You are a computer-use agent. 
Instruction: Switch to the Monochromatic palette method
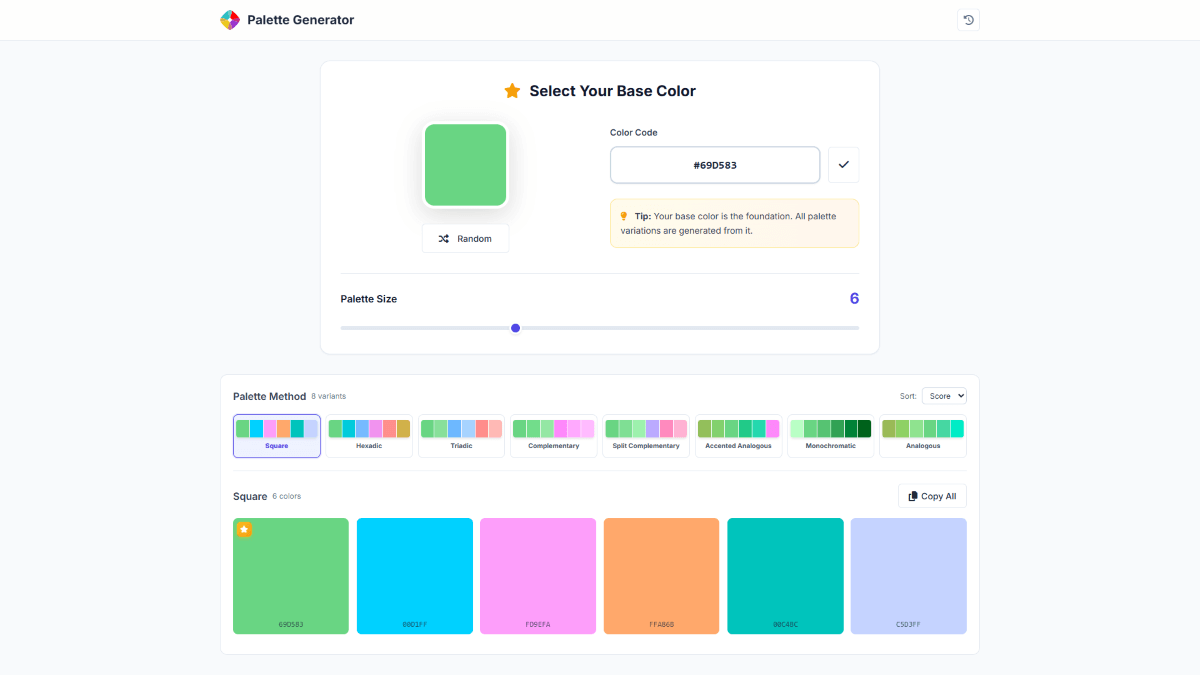(830, 436)
